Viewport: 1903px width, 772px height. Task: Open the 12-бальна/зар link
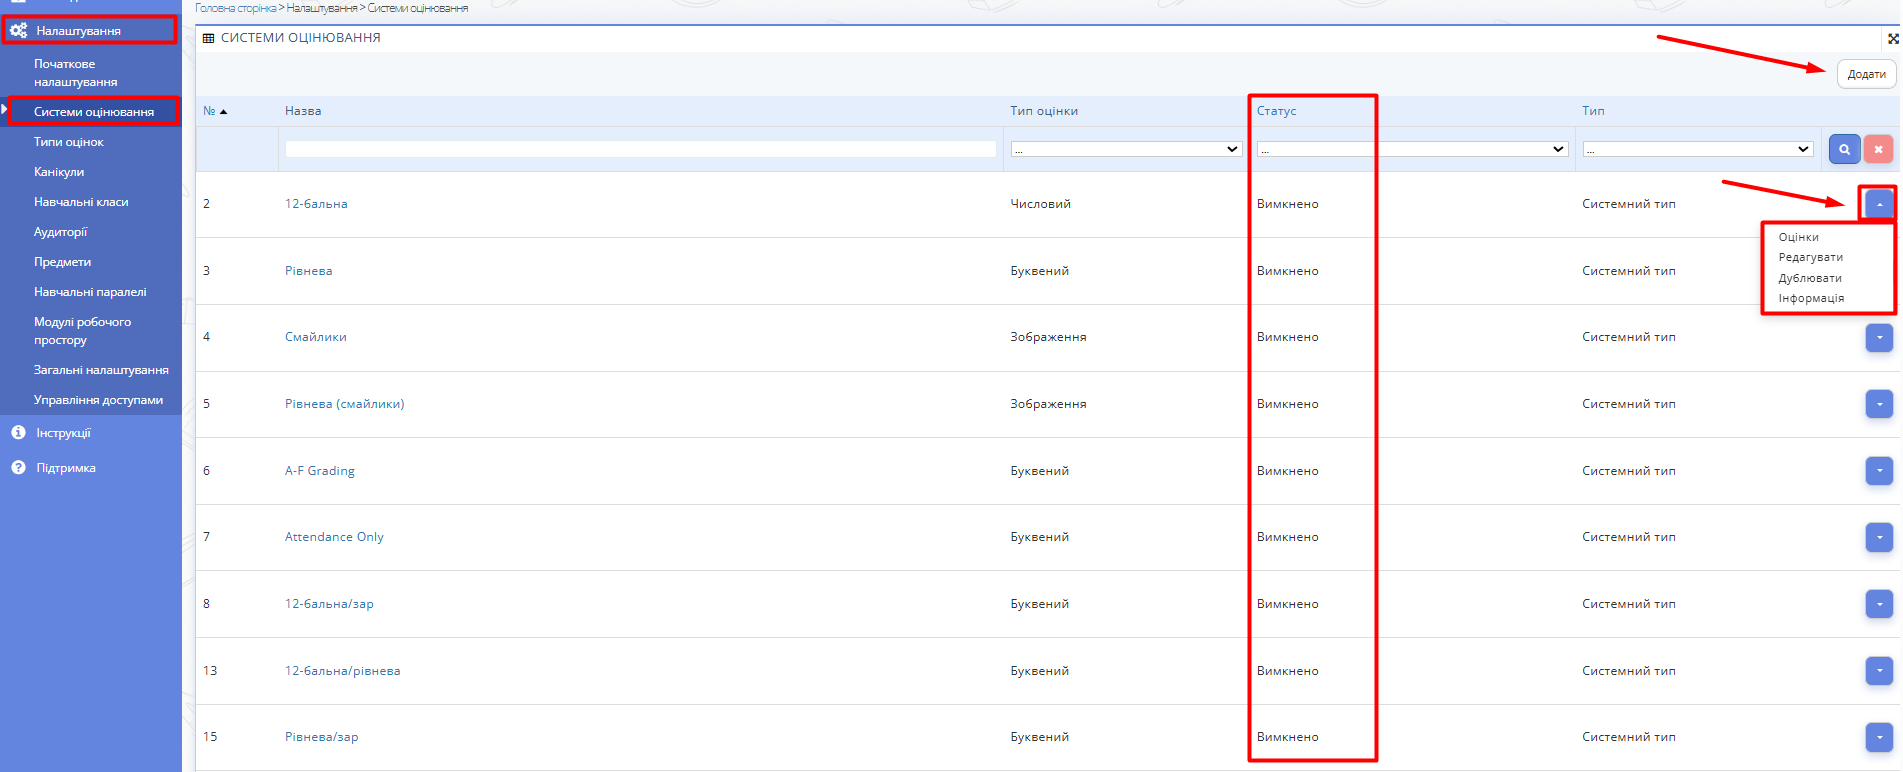[329, 604]
